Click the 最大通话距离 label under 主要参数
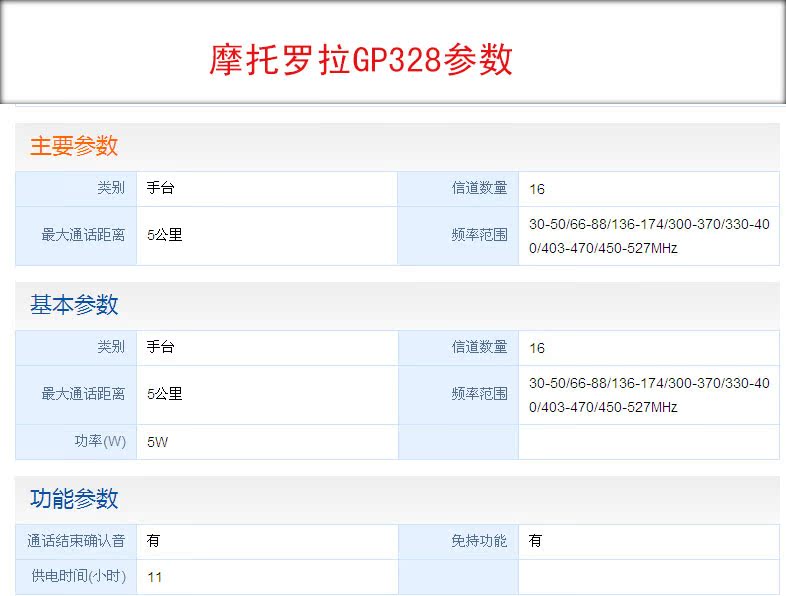Viewport: 786px width, 596px height. [x=83, y=235]
